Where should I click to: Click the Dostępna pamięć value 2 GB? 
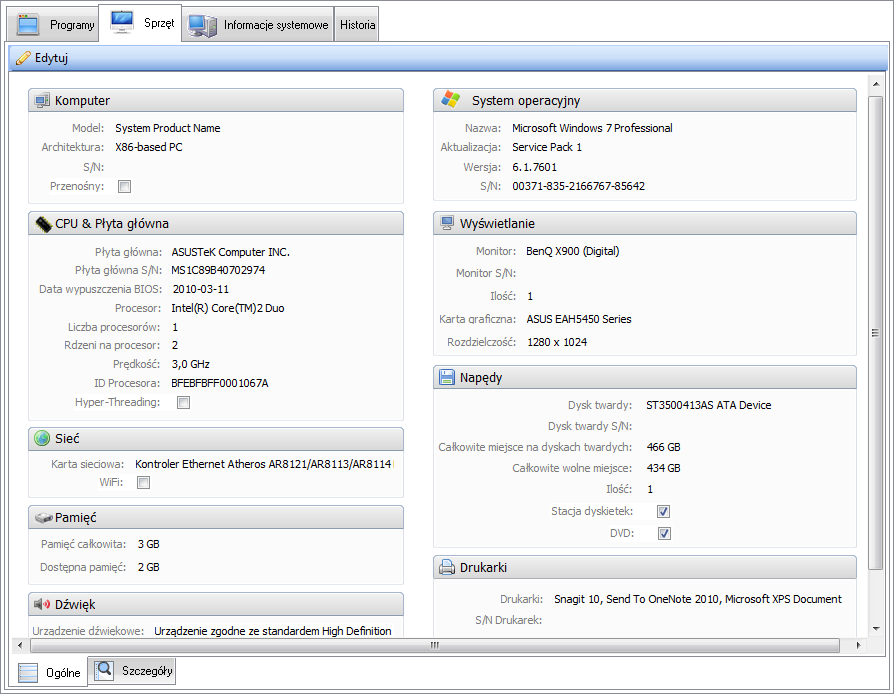(x=149, y=567)
